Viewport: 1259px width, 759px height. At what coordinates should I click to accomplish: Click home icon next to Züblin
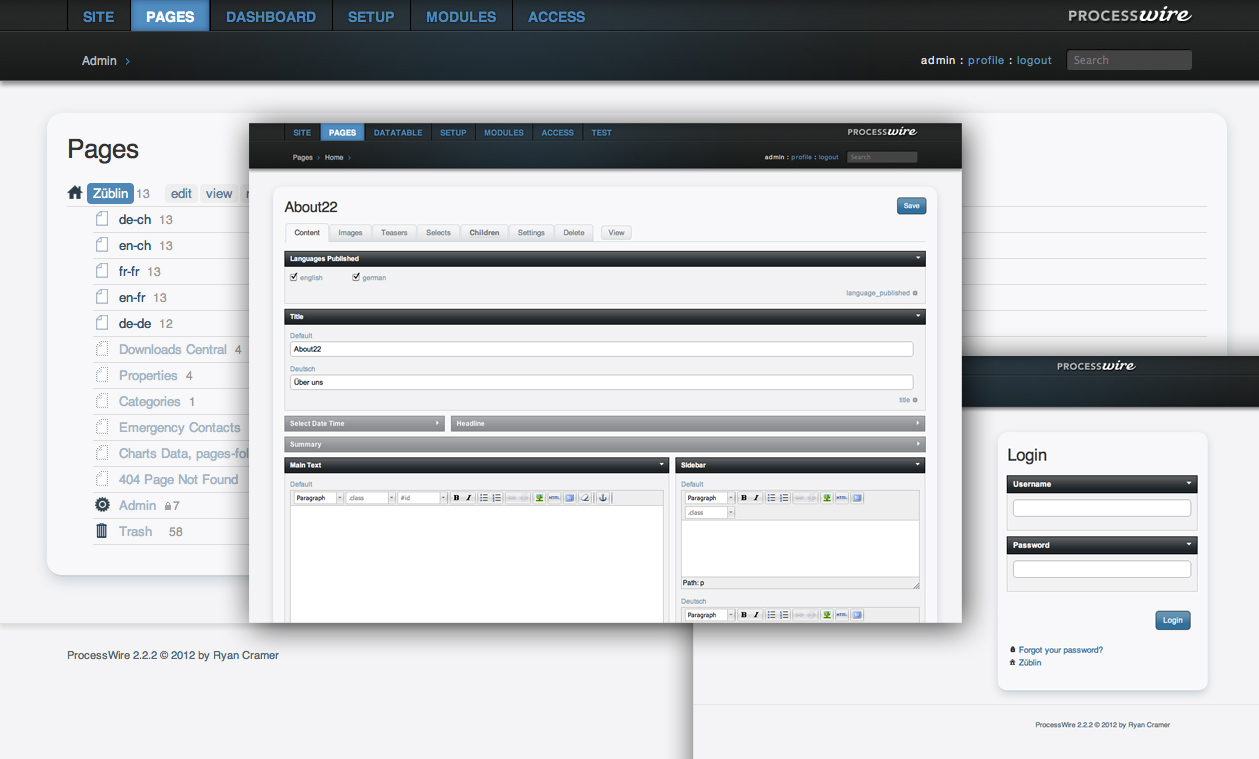(x=75, y=193)
